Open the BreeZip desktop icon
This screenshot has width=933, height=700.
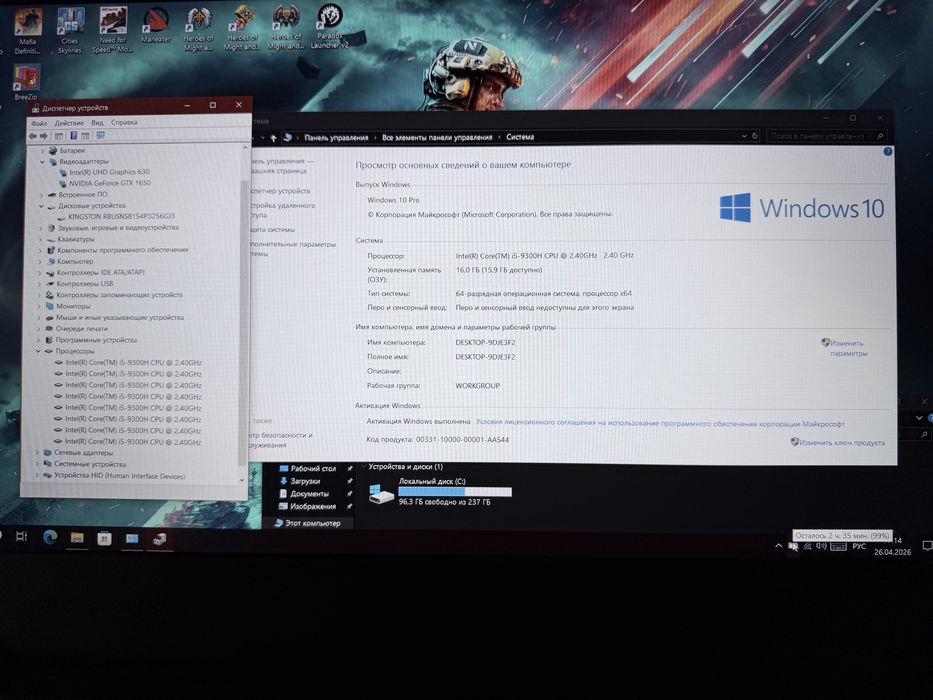(26, 82)
